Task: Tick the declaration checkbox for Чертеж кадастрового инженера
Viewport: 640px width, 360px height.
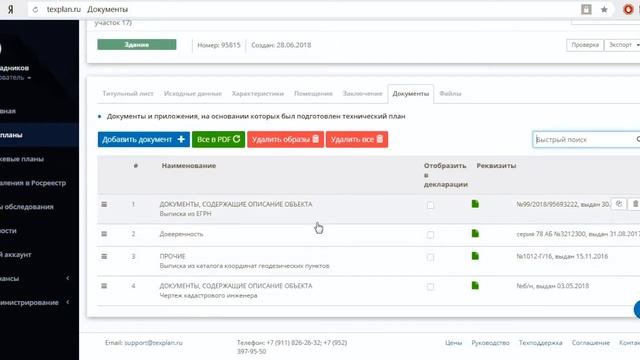Action: click(430, 287)
